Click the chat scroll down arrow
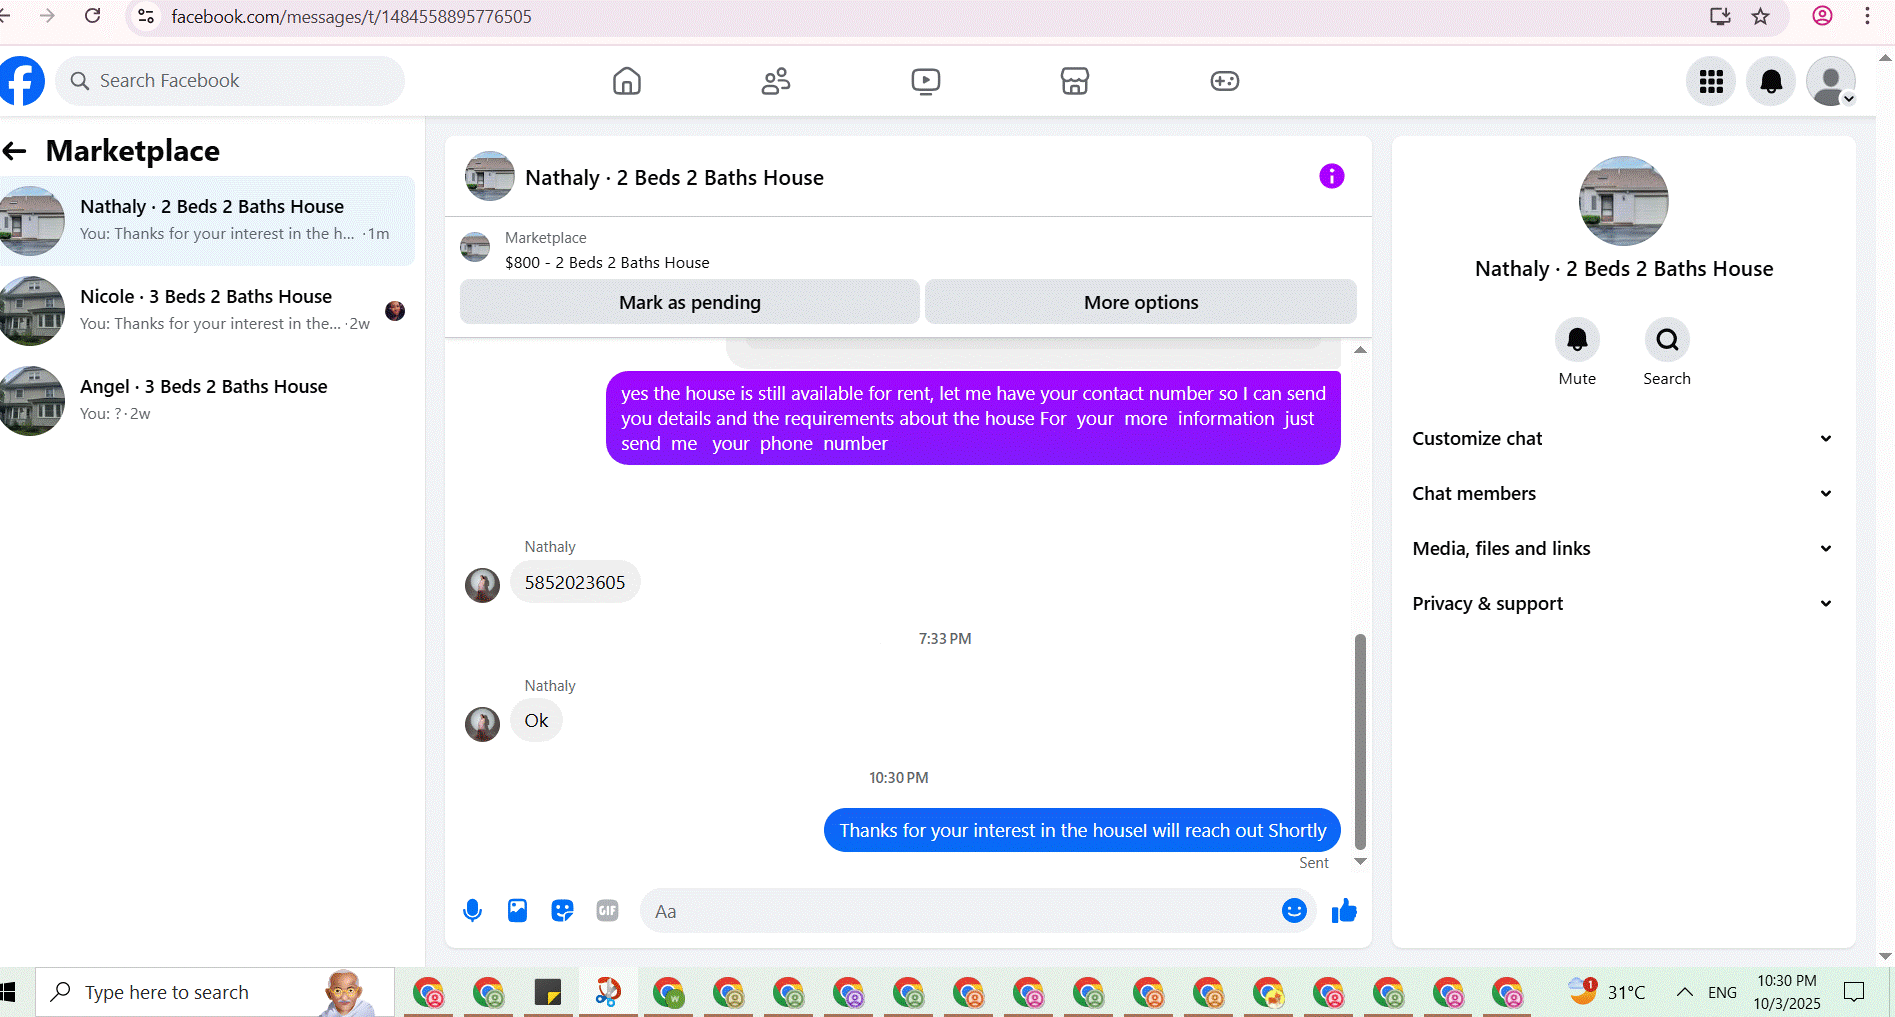 point(1360,862)
